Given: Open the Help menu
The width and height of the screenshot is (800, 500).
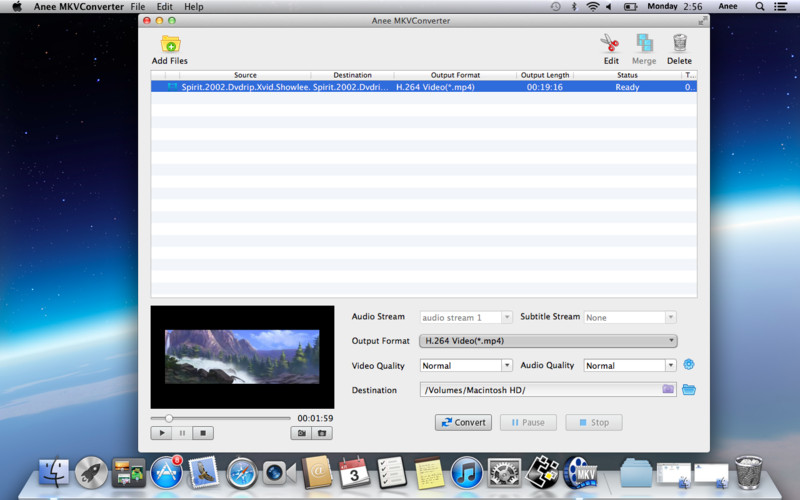Looking at the screenshot, I should (193, 7).
